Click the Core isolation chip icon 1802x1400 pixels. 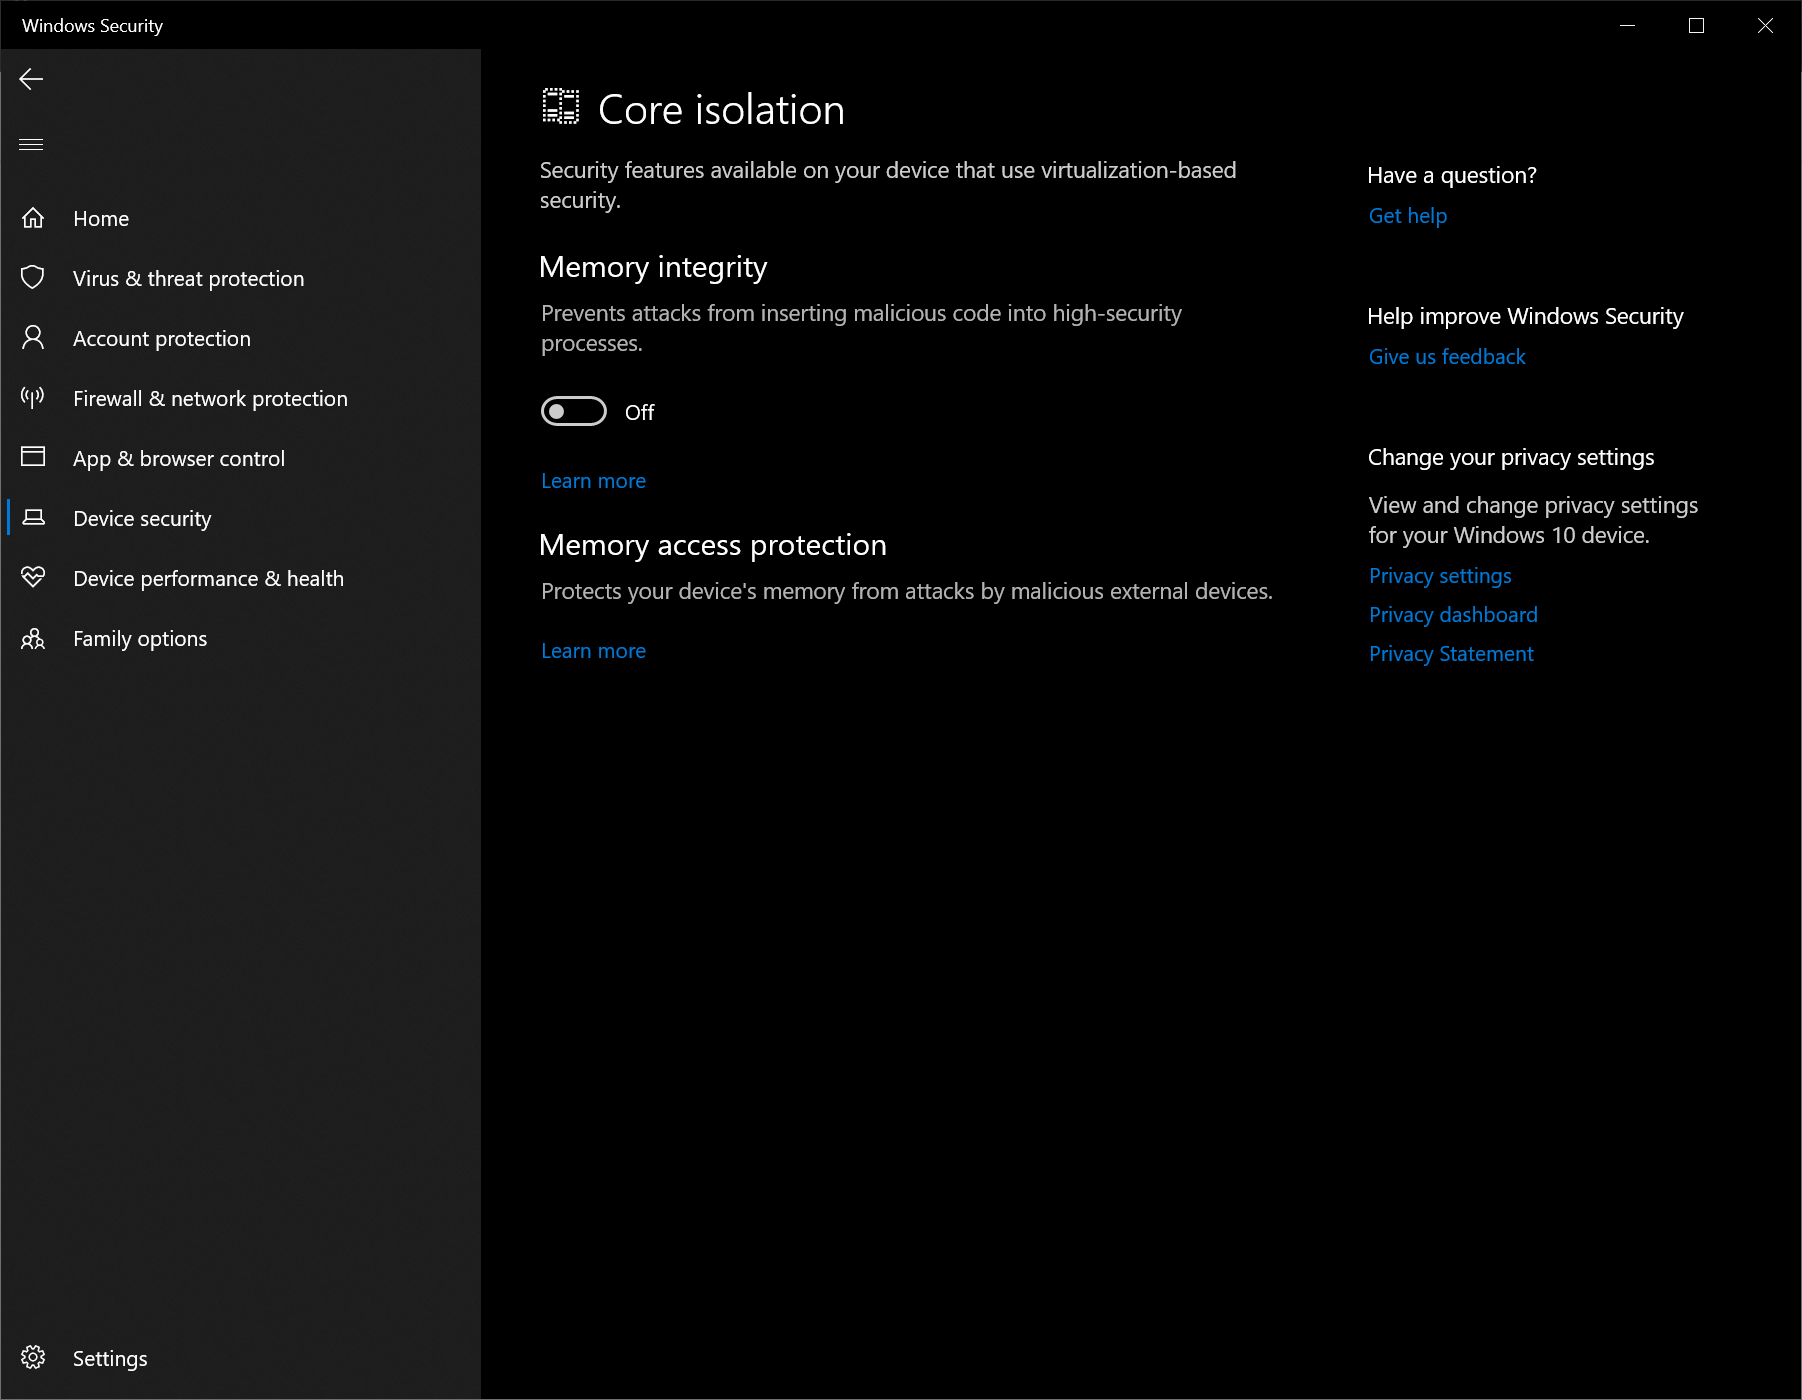coord(561,106)
